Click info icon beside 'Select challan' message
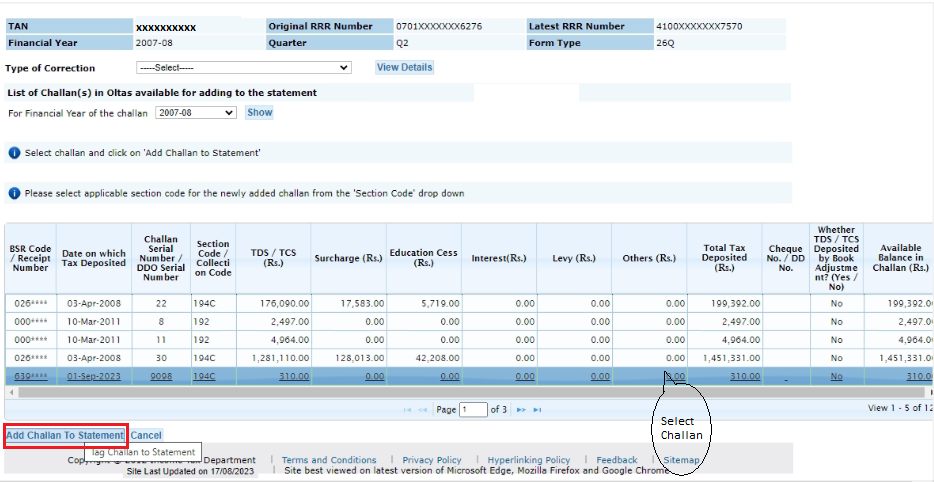The height and width of the screenshot is (482, 934). tap(14, 153)
